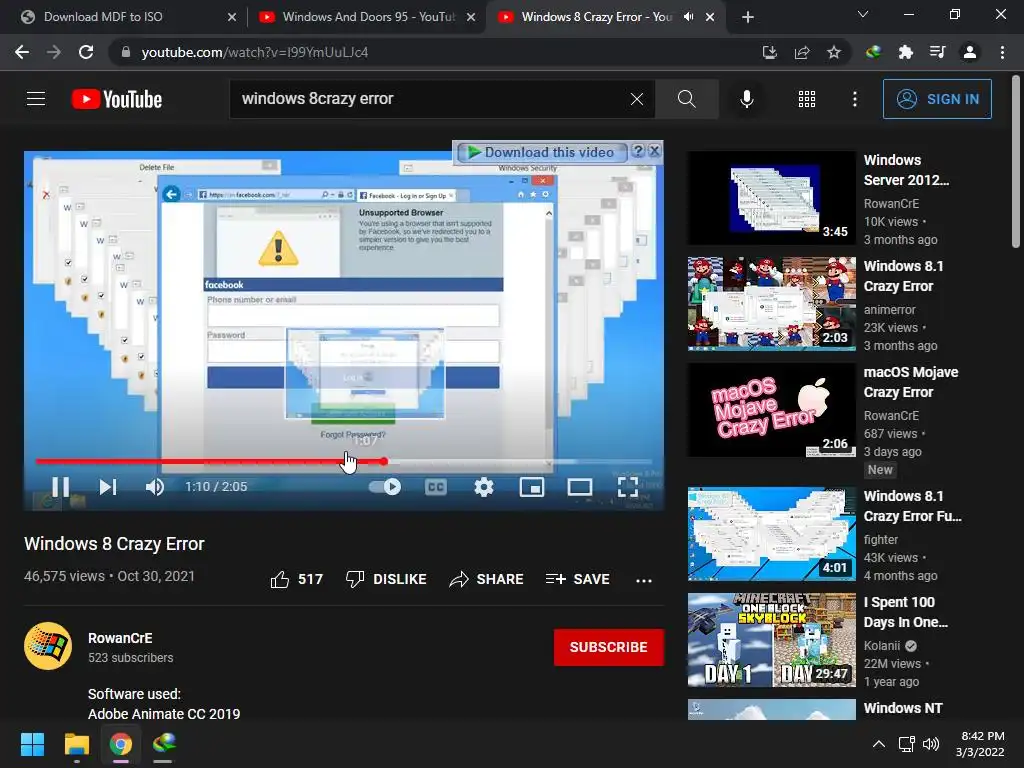Open more actions ellipsis under video
1024x768 pixels.
(x=644, y=580)
